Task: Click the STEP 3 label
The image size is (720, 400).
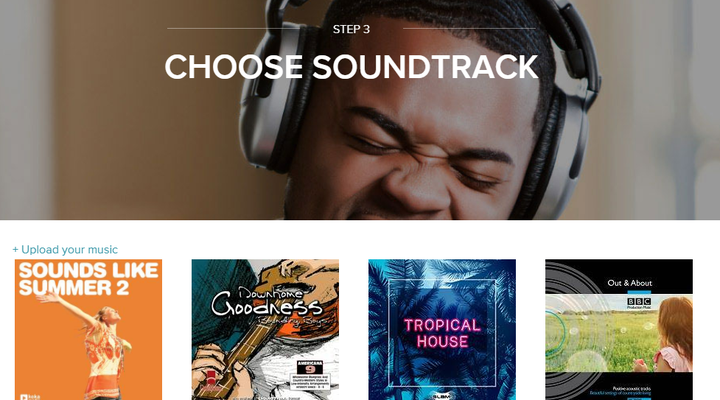Action: pos(351,29)
